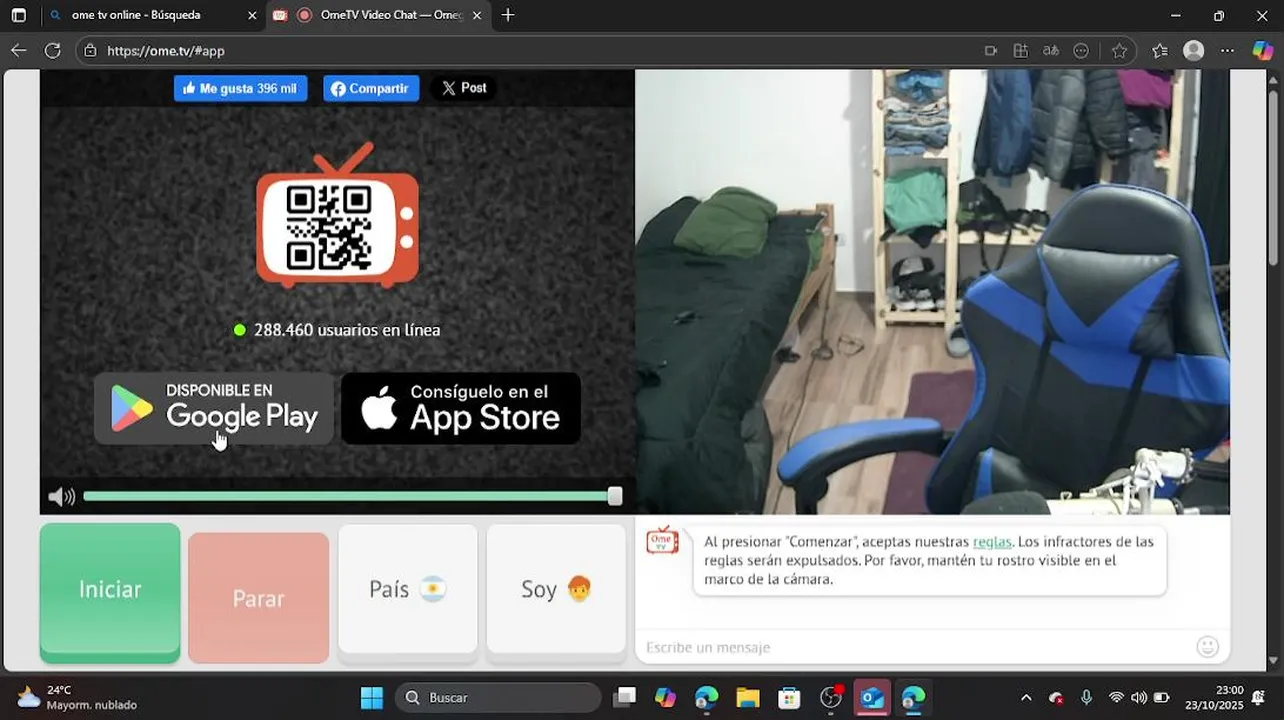Open the weather widget 24°C
This screenshot has width=1284, height=720.
click(x=76, y=697)
